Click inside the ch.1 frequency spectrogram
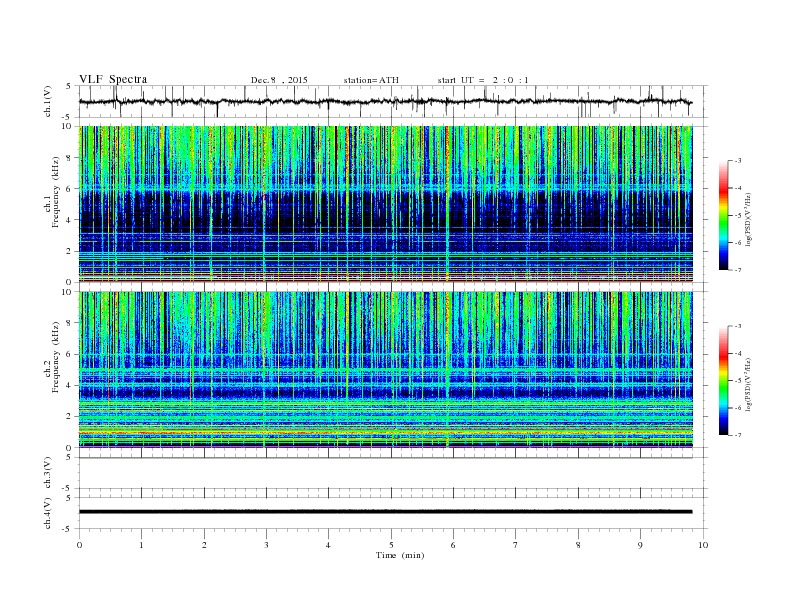 click(385, 204)
